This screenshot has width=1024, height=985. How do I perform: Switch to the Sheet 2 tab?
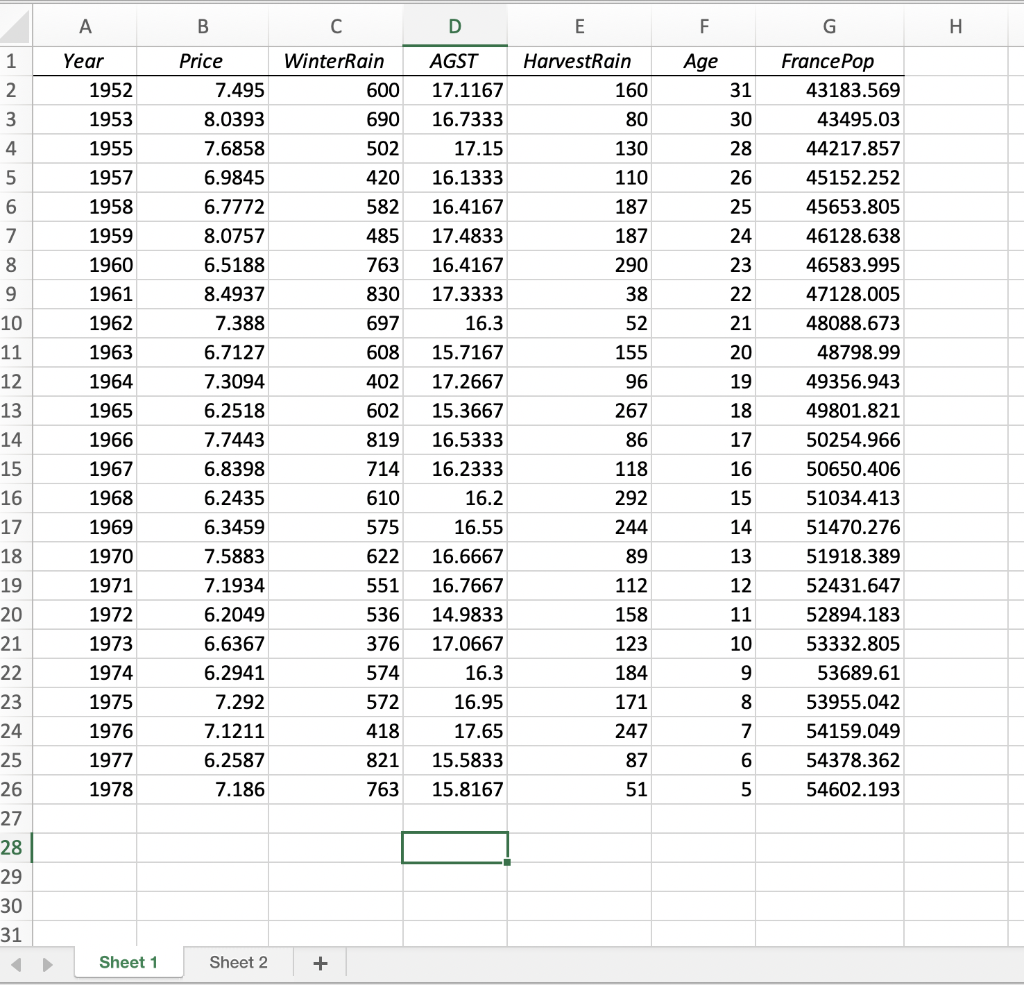pyautogui.click(x=238, y=962)
